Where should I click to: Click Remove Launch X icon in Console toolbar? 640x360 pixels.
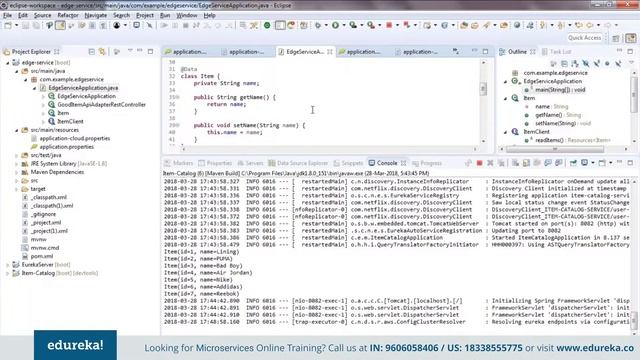[490, 163]
